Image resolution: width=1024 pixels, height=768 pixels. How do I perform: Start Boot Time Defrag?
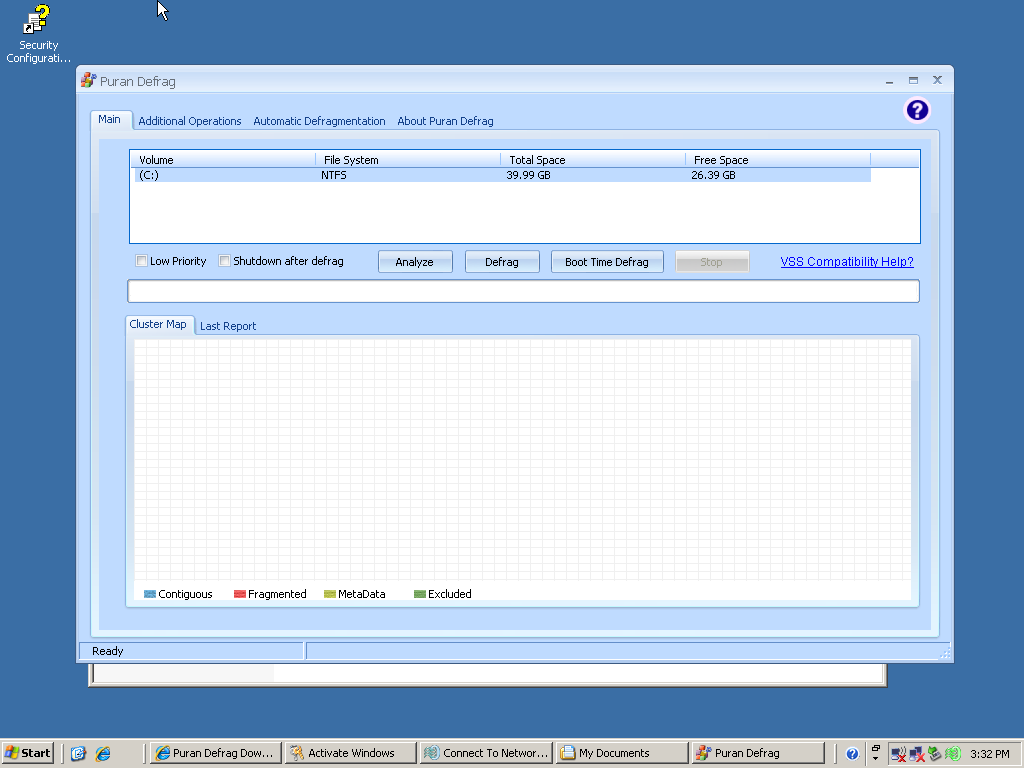(x=606, y=262)
